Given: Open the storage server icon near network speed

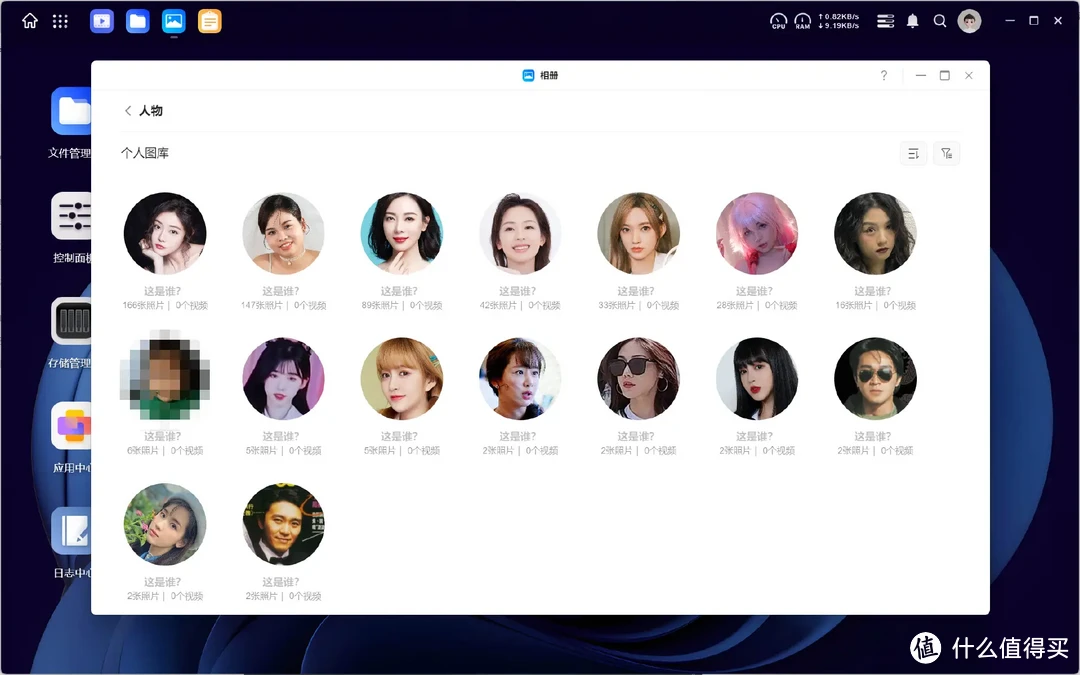Looking at the screenshot, I should [885, 20].
